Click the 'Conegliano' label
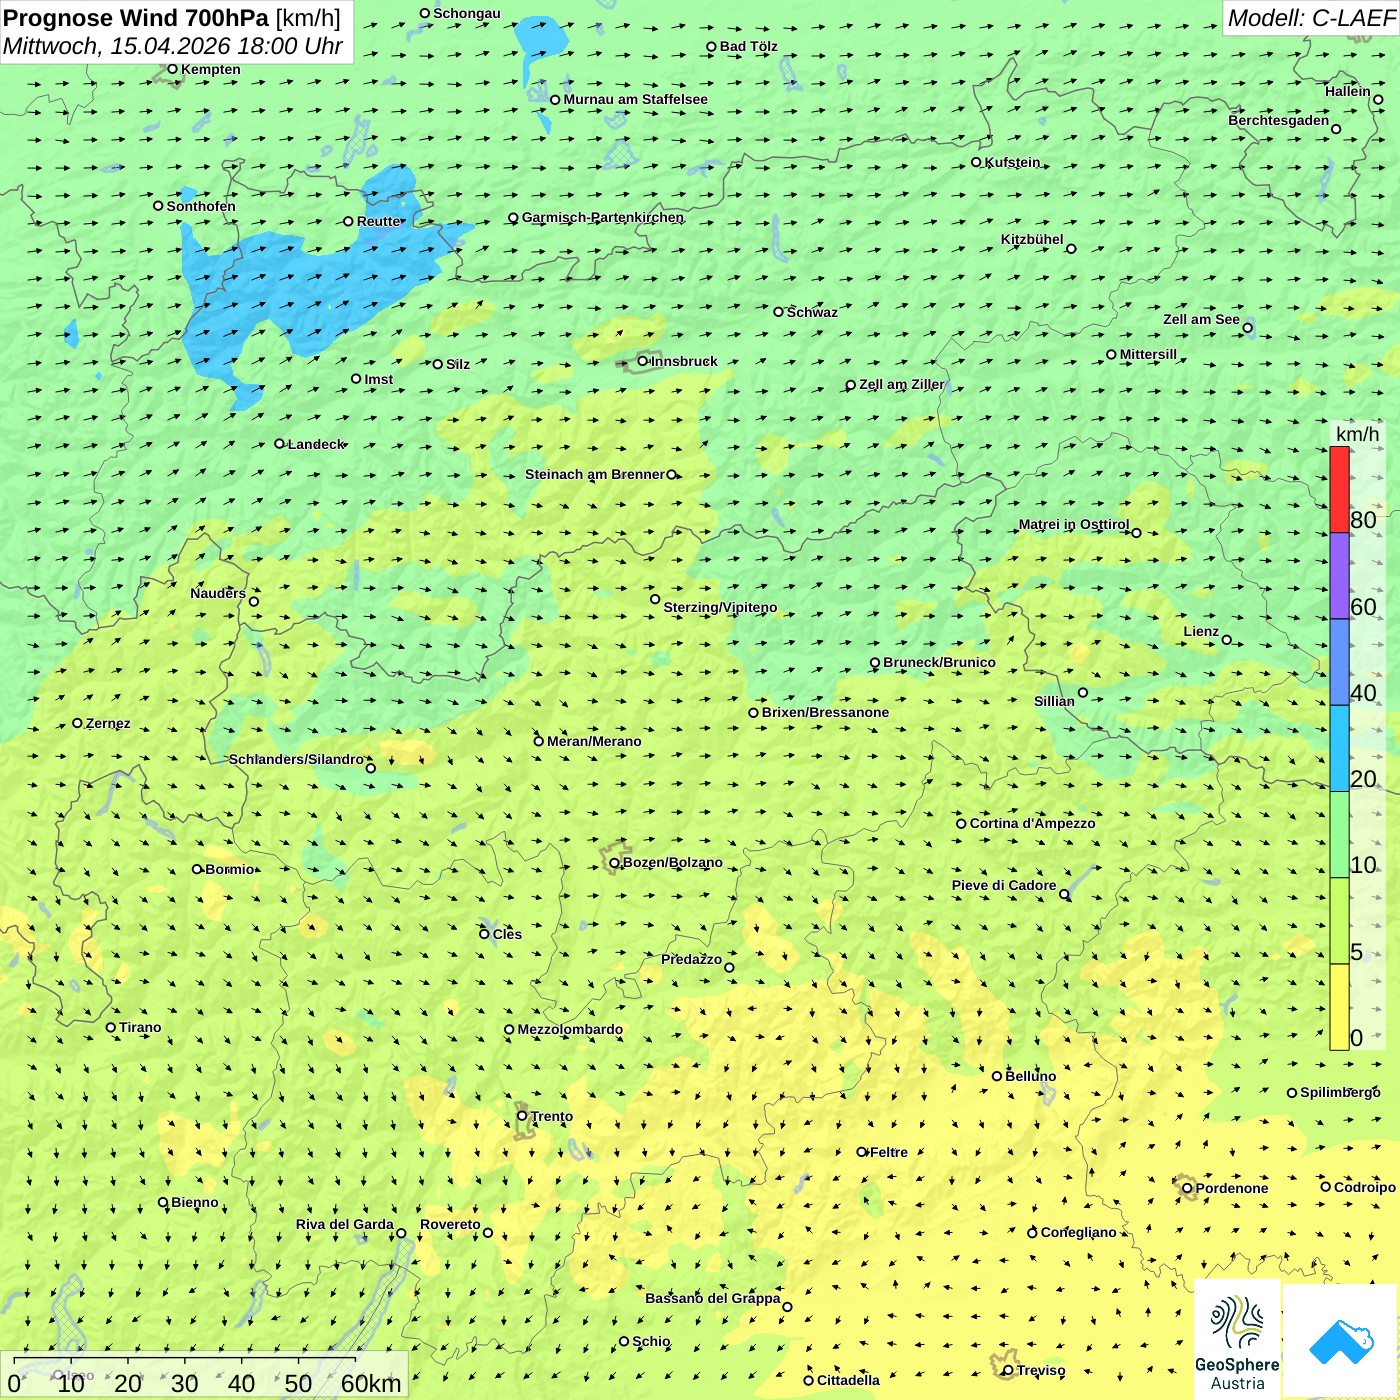This screenshot has width=1400, height=1400. (x=1078, y=1232)
